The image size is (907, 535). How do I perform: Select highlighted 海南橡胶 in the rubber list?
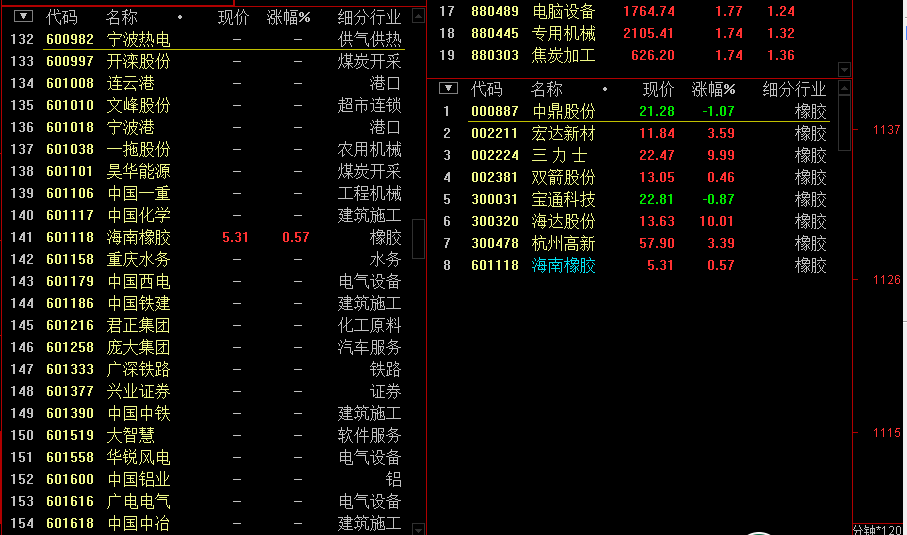pos(635,265)
